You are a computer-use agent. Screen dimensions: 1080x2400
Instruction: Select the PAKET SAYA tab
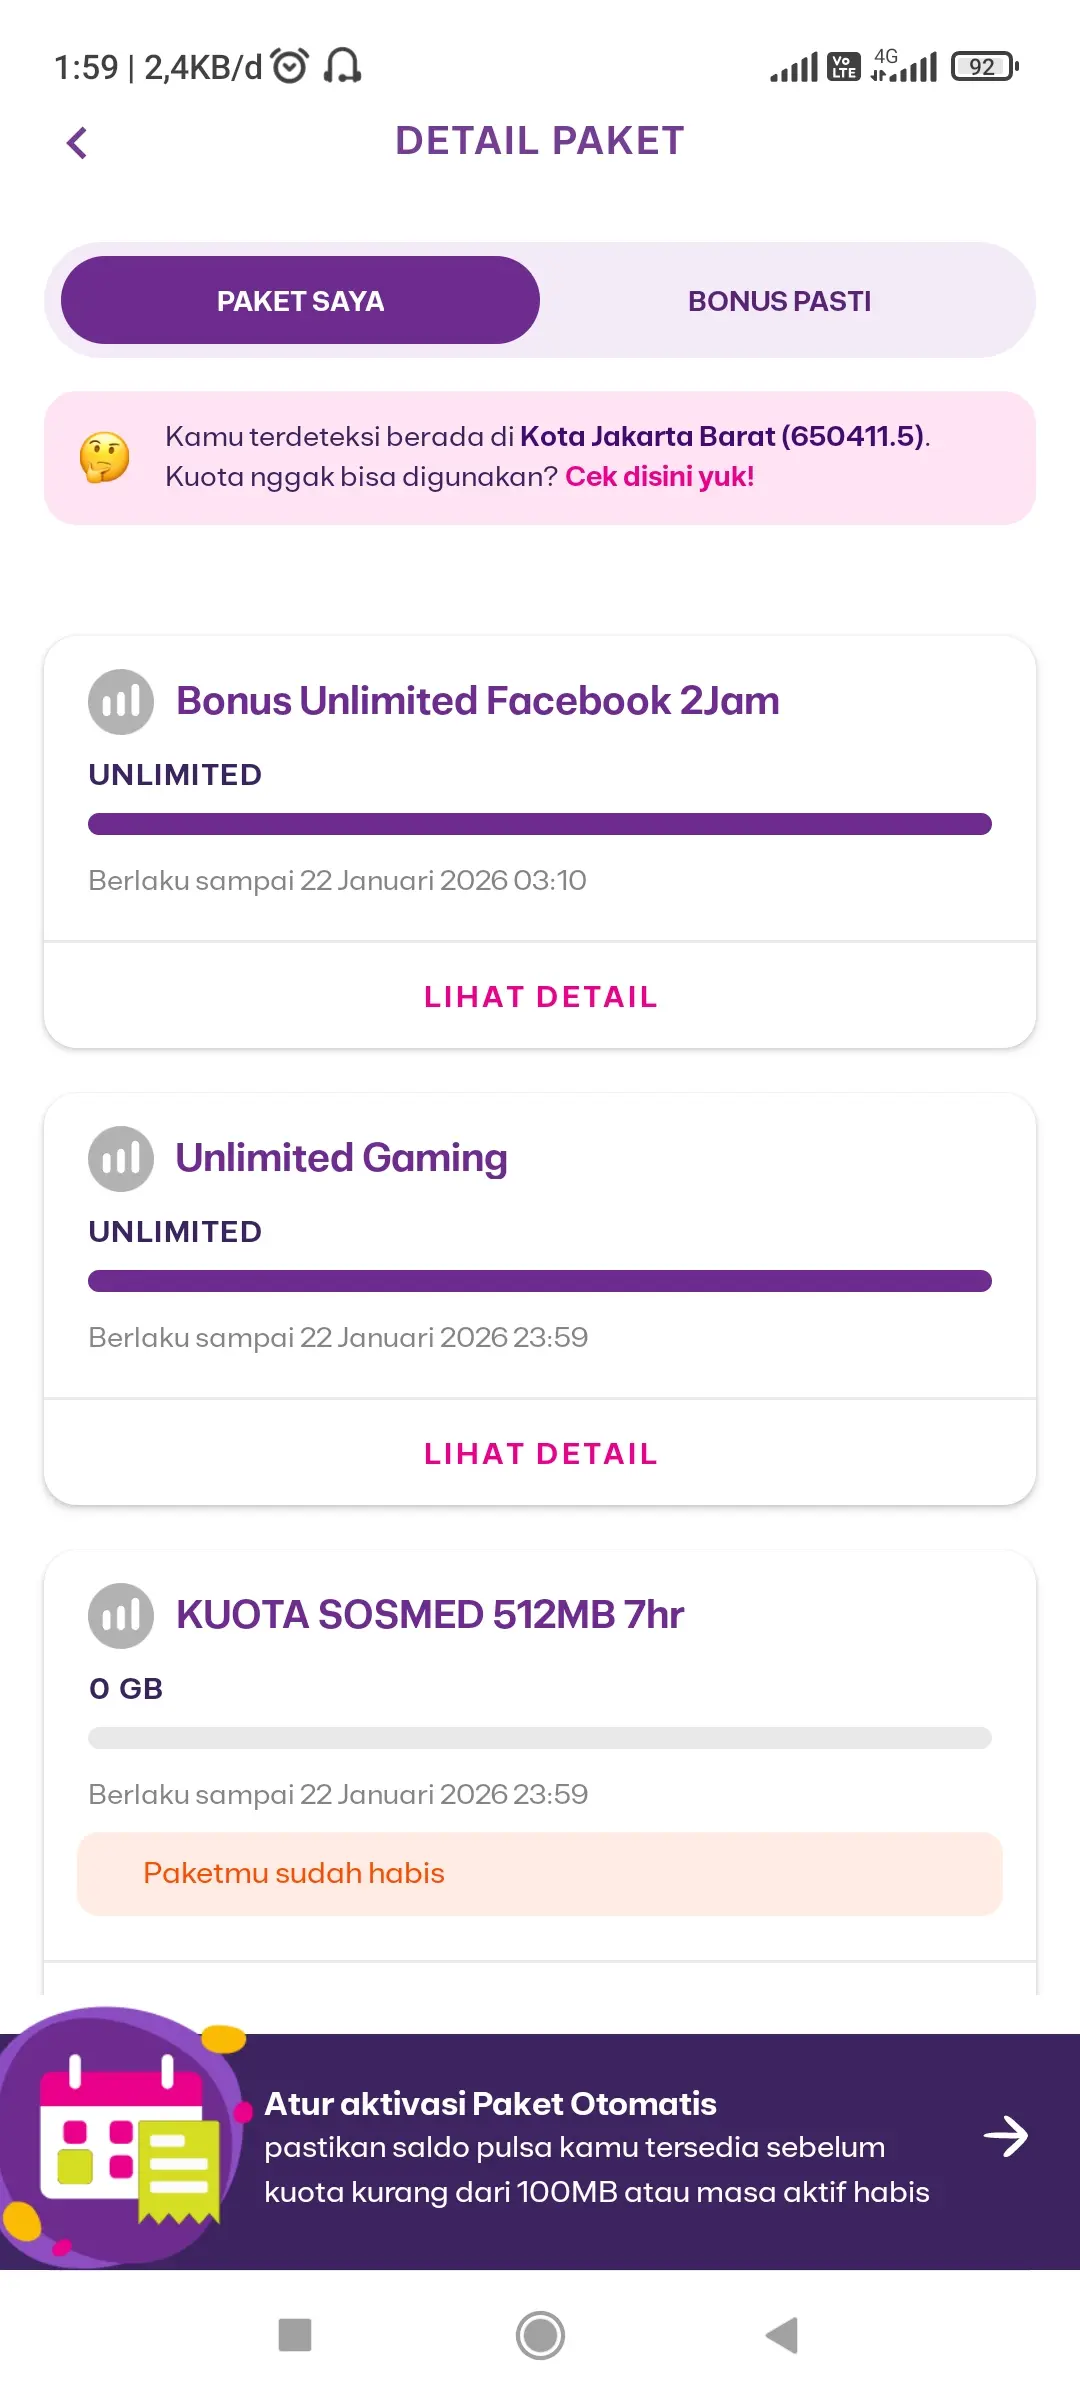click(x=300, y=301)
